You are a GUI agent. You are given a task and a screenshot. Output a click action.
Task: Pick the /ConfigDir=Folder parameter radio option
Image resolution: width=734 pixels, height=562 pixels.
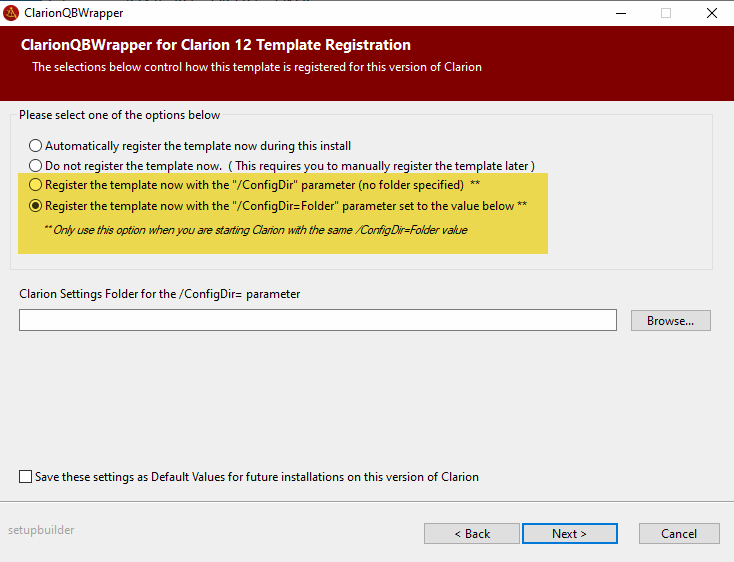[x=36, y=205]
